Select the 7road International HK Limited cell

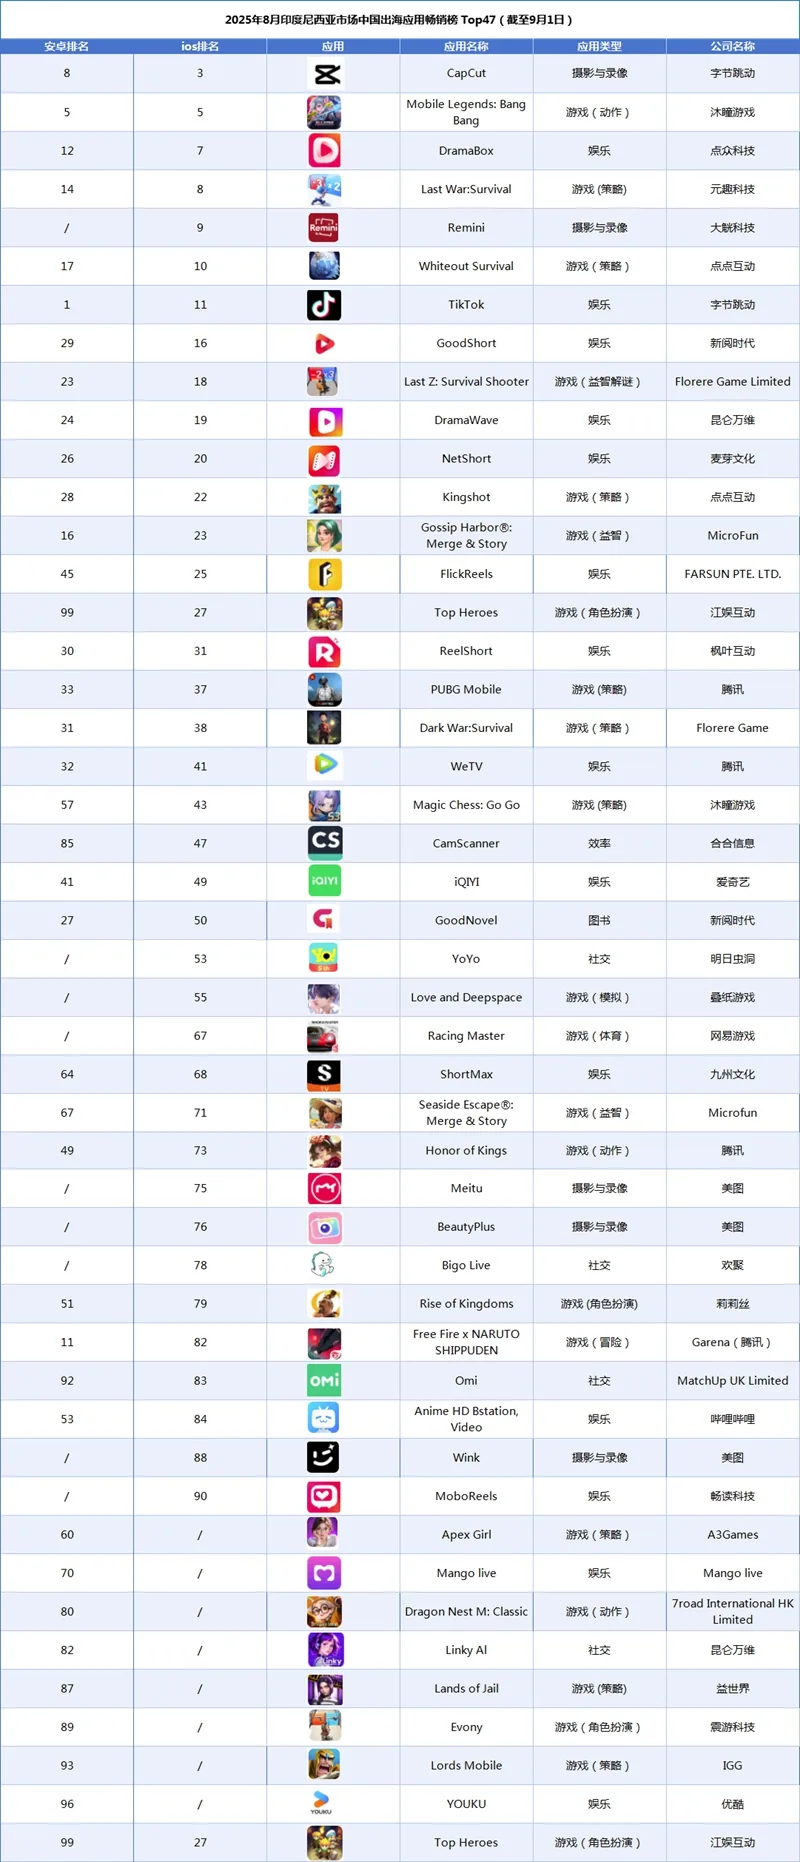[x=732, y=1611]
